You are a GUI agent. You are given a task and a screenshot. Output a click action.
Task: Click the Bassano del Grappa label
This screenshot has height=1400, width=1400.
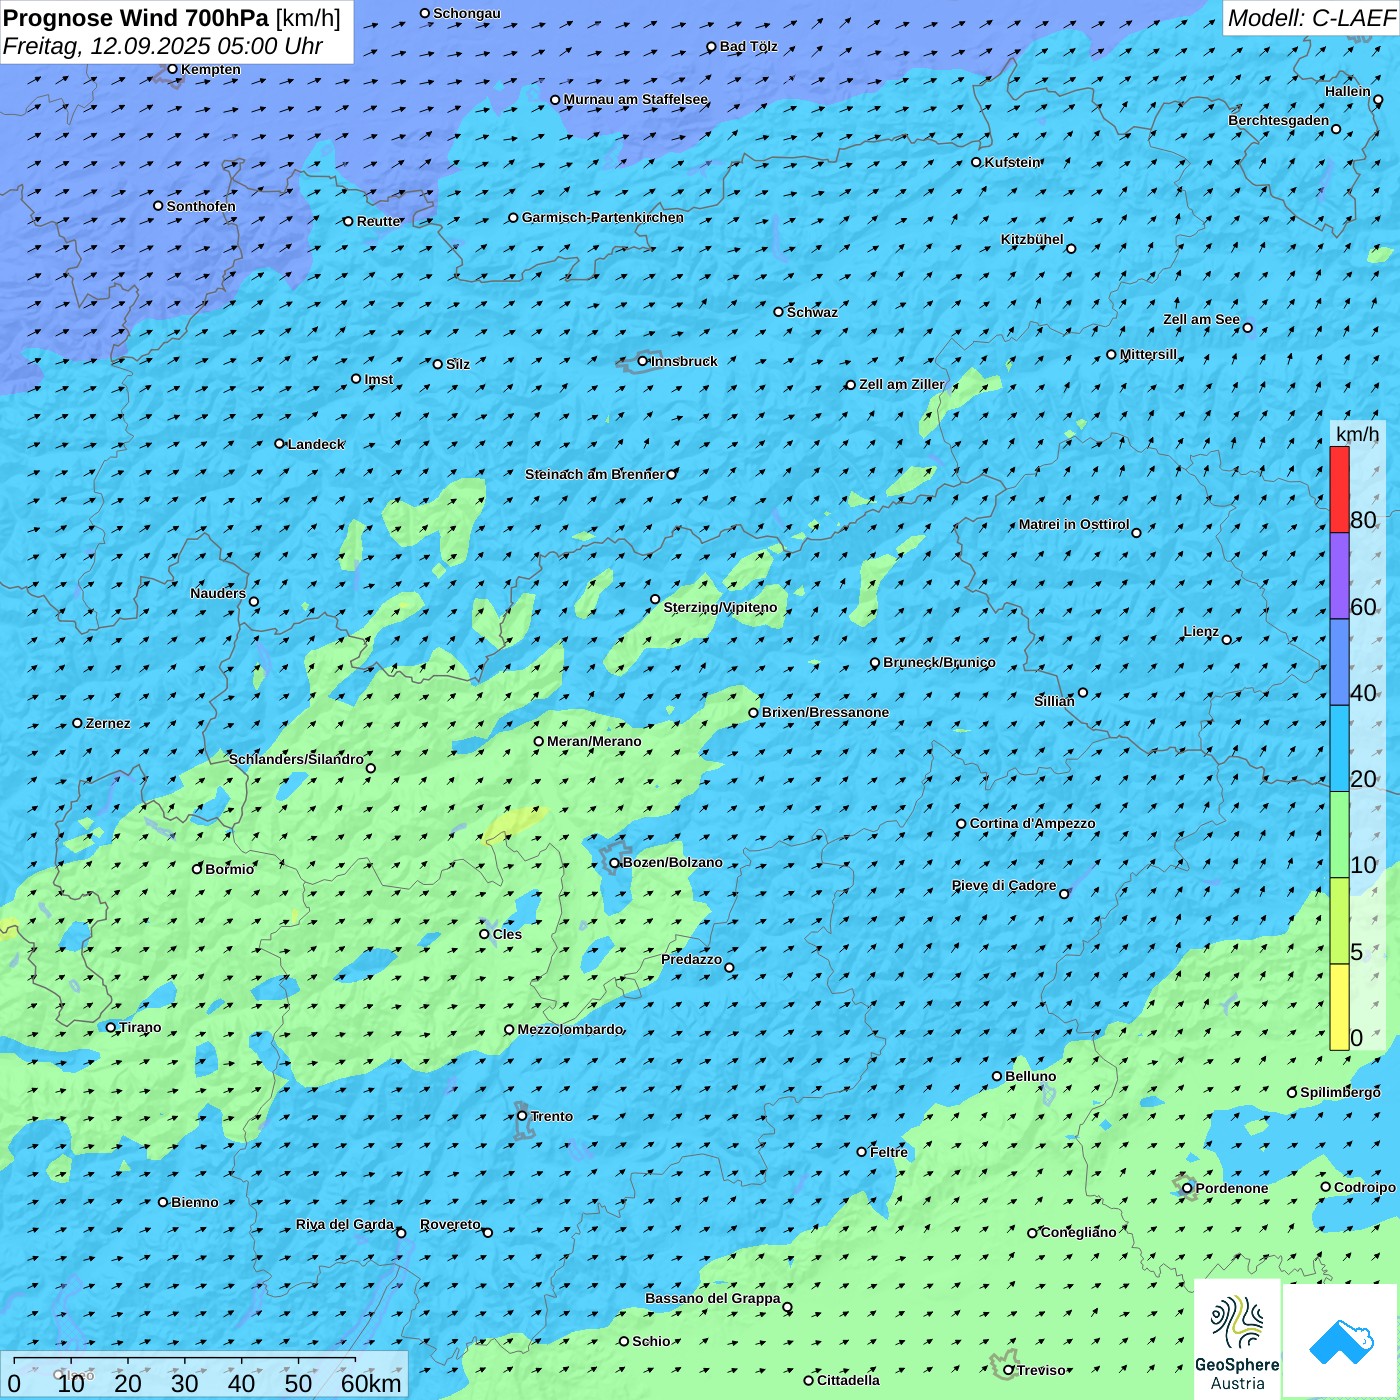pyautogui.click(x=713, y=1298)
